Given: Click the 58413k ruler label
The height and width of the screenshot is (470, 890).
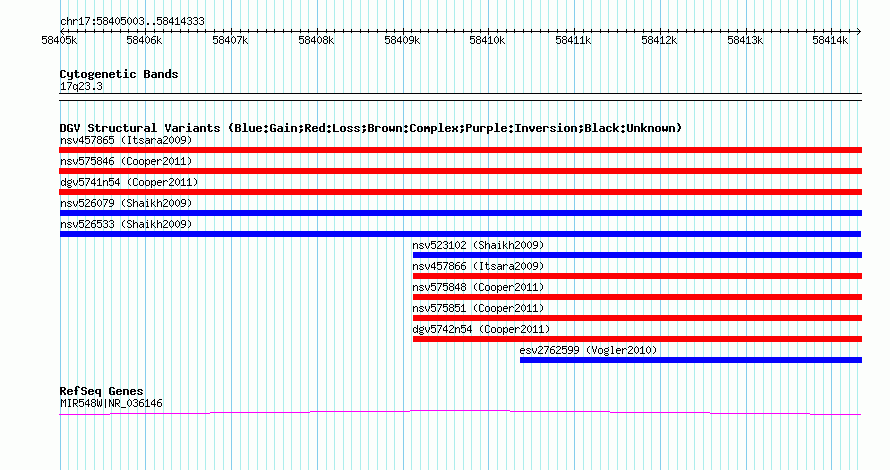Looking at the screenshot, I should (x=745, y=40).
